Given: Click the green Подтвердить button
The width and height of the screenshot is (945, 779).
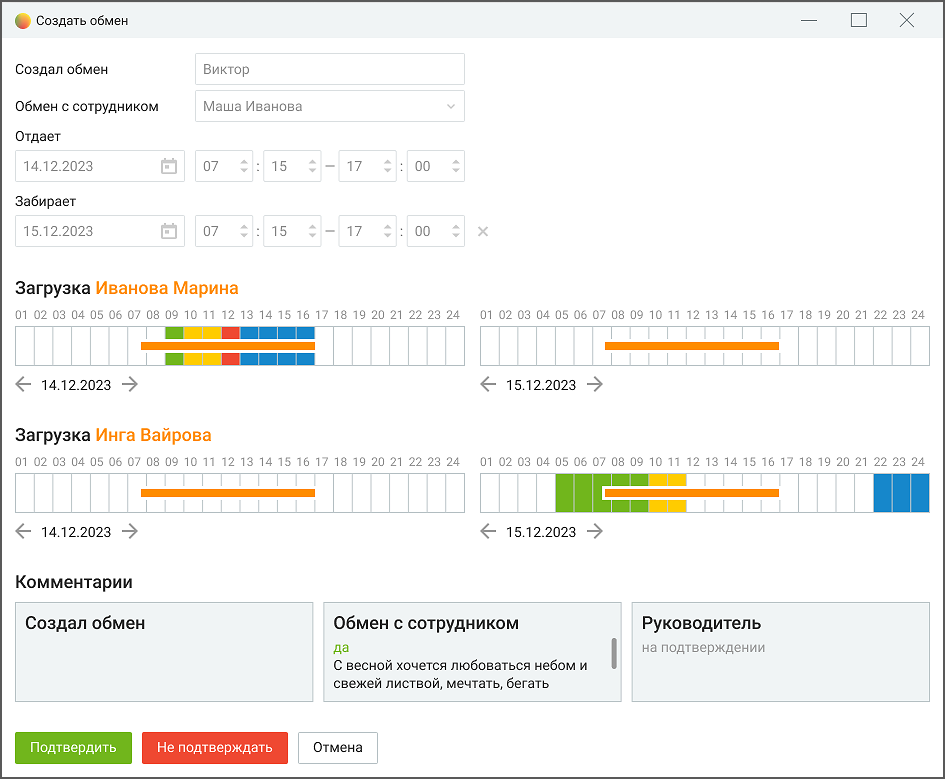Looking at the screenshot, I should (x=74, y=748).
